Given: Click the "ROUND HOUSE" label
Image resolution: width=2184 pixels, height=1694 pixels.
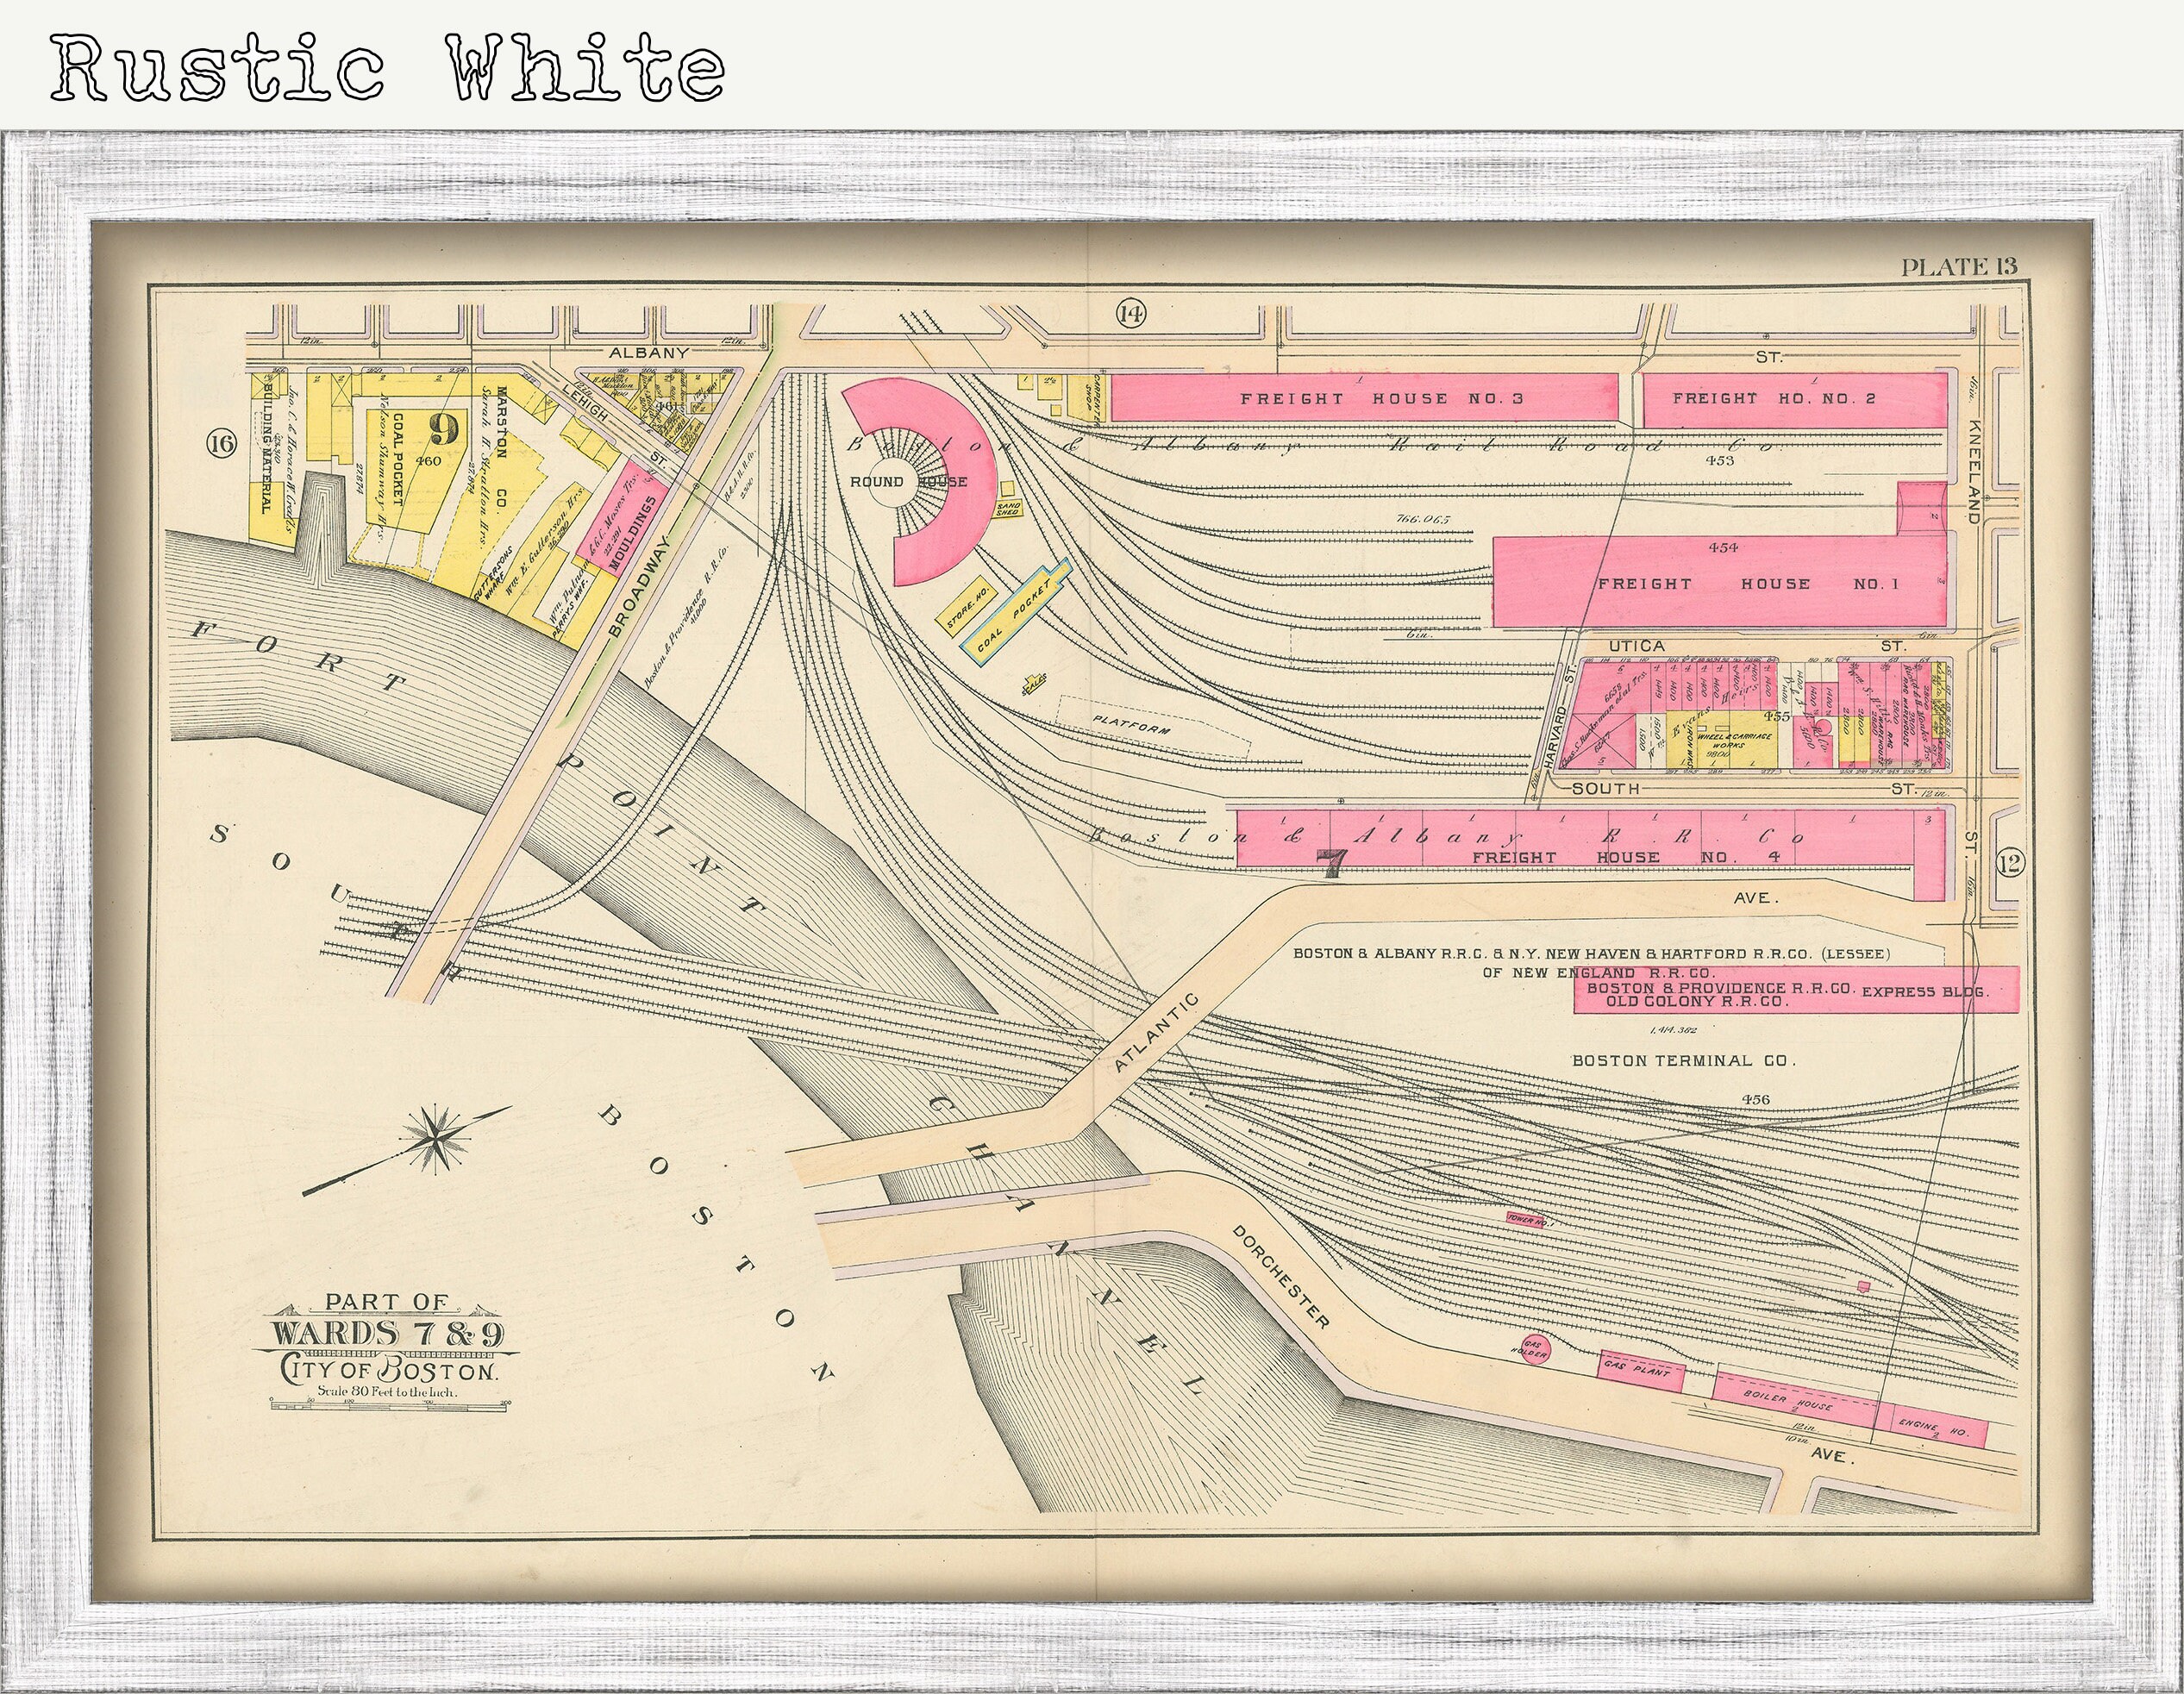Looking at the screenshot, I should click(x=908, y=481).
